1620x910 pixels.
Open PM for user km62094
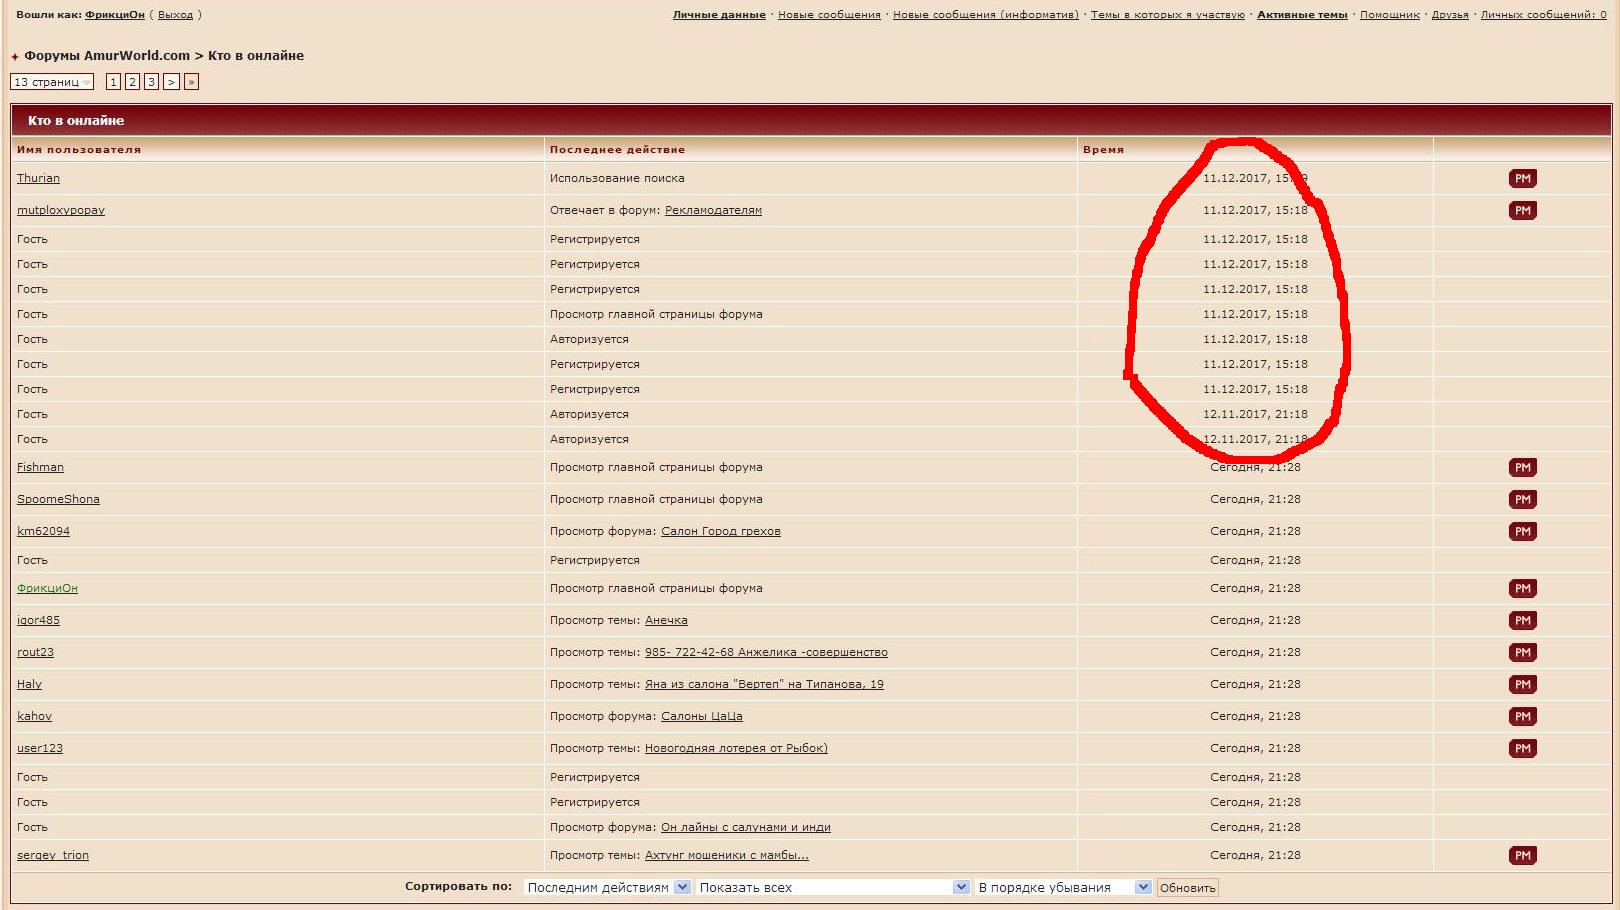[1522, 532]
